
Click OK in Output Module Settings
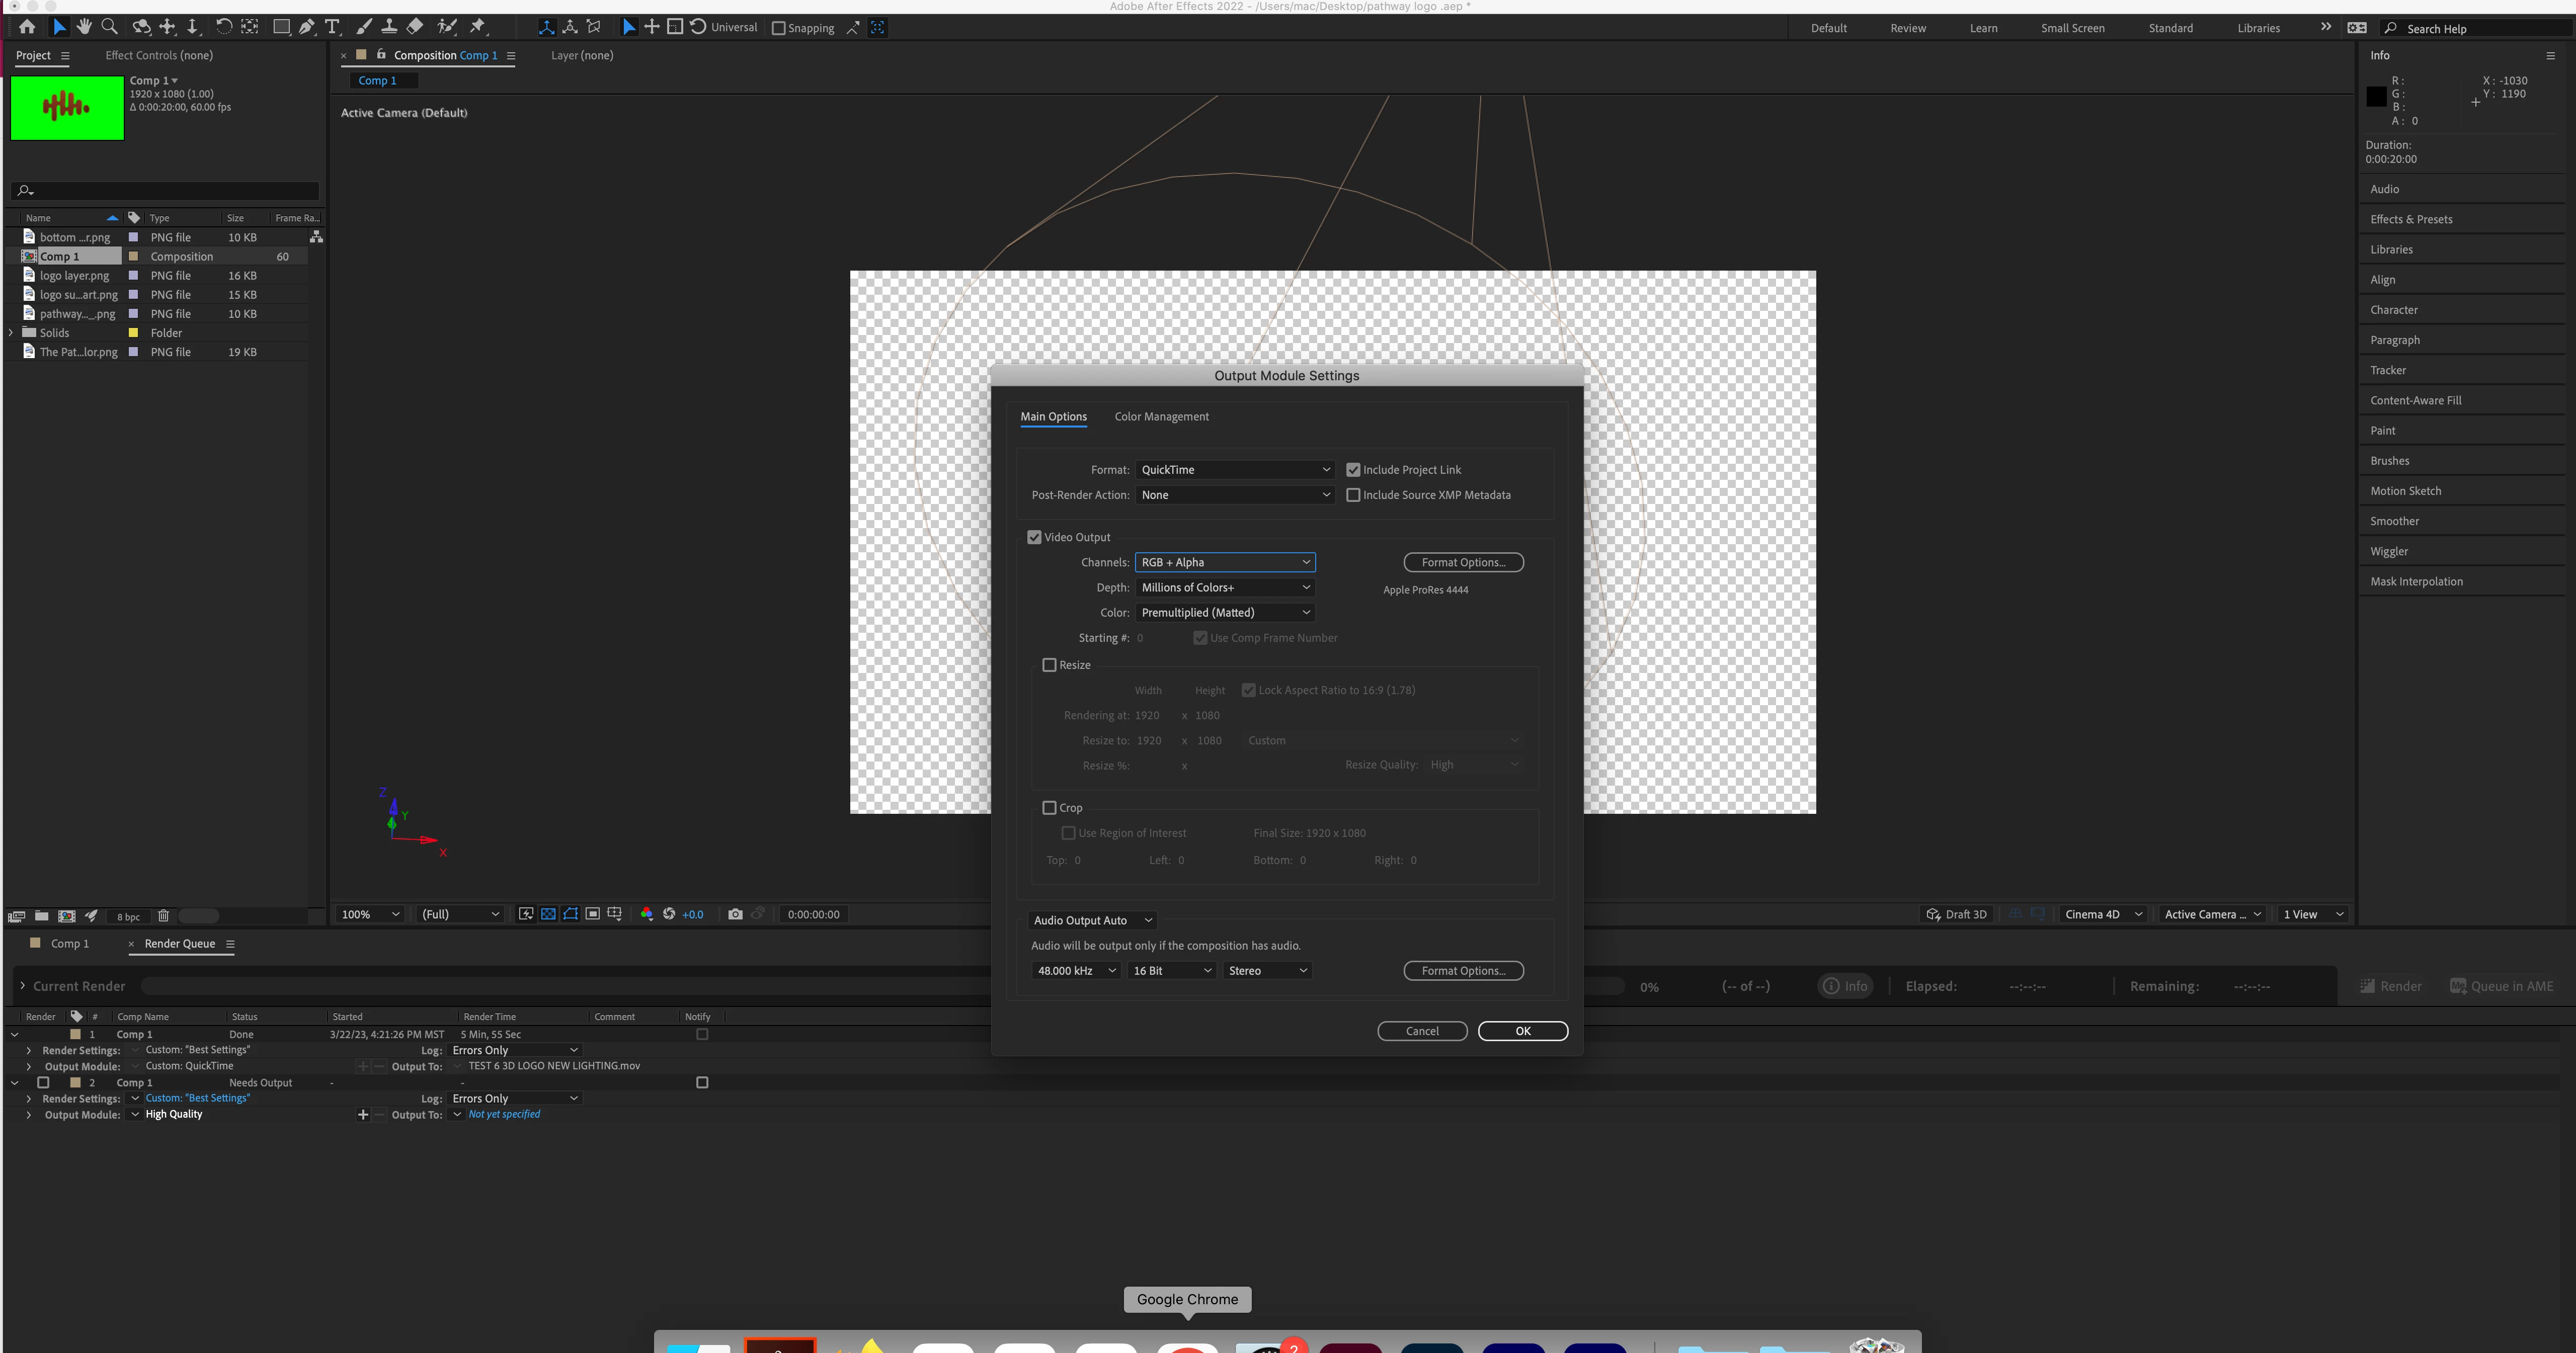click(x=1522, y=1031)
